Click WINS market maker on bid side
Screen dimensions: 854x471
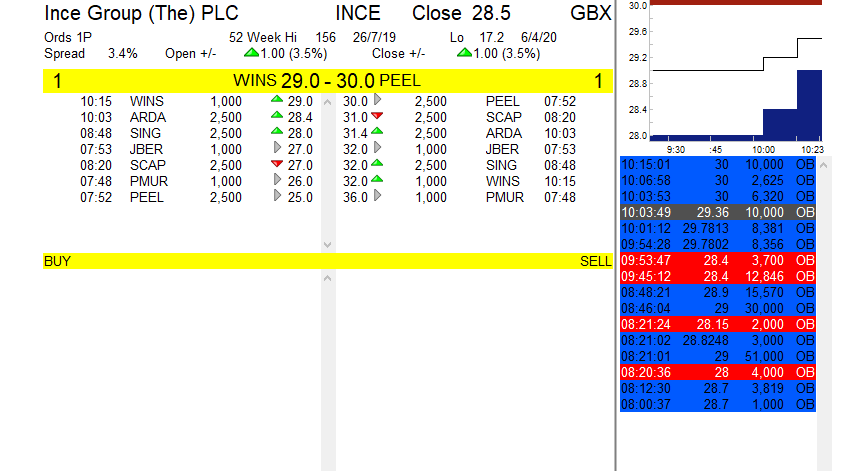pyautogui.click(x=147, y=101)
